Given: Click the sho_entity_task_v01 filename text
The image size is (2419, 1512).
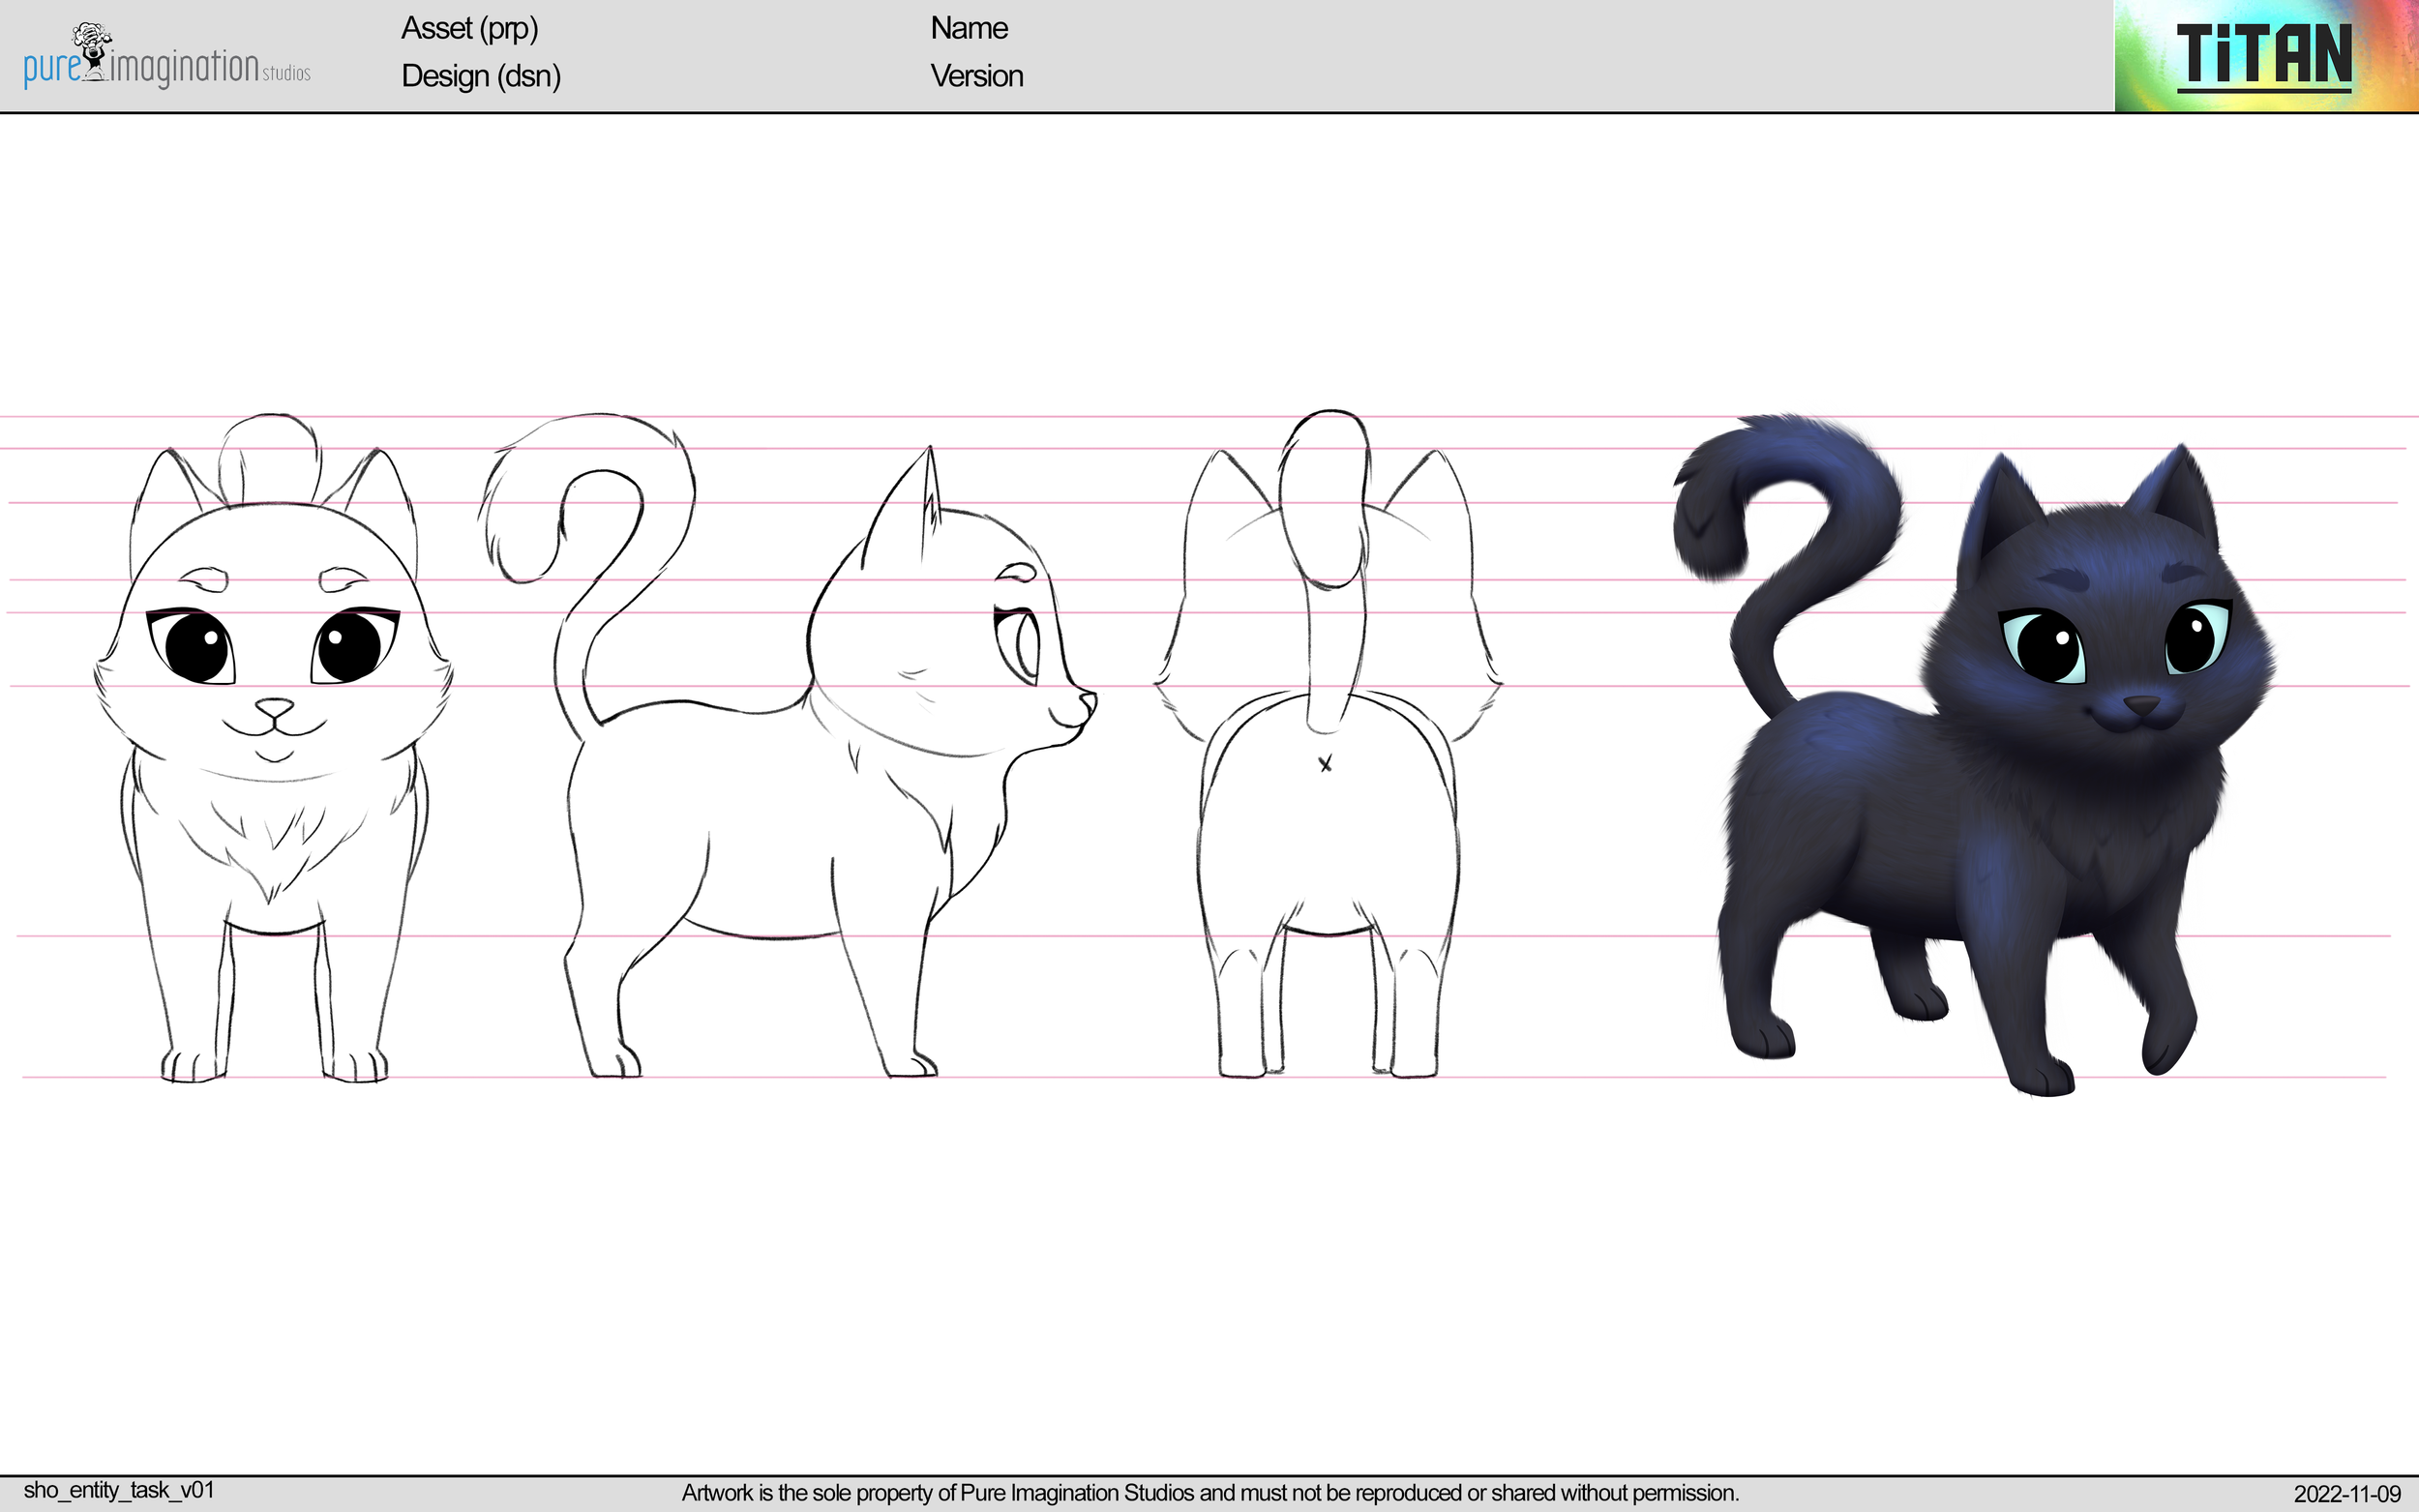Looking at the screenshot, I should (x=118, y=1490).
